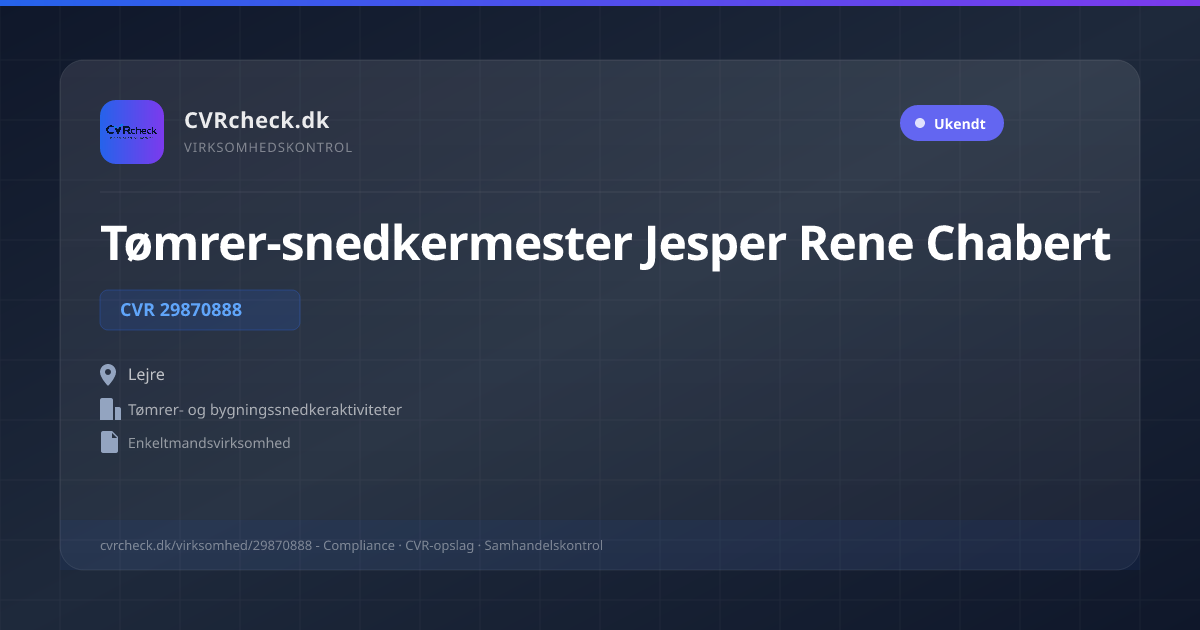1200x630 pixels.
Task: Click the Lejre location text
Action: pyautogui.click(x=146, y=375)
